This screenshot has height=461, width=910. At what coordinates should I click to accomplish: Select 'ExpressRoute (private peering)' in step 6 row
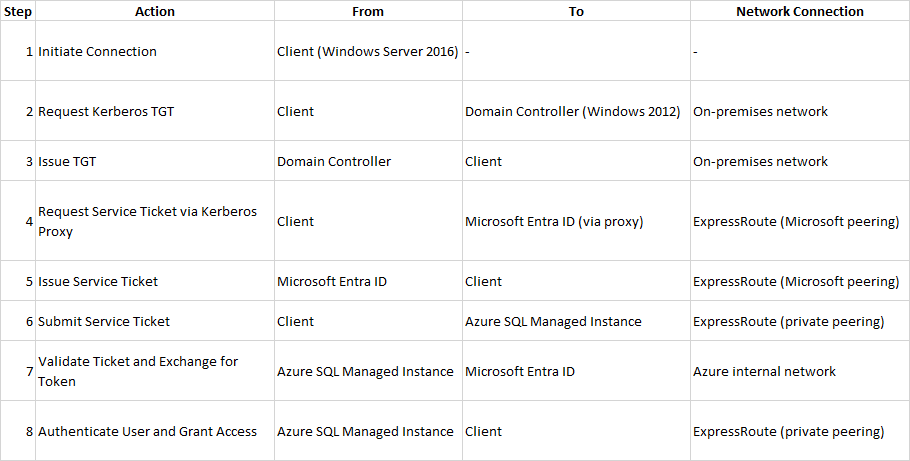[x=800, y=321]
